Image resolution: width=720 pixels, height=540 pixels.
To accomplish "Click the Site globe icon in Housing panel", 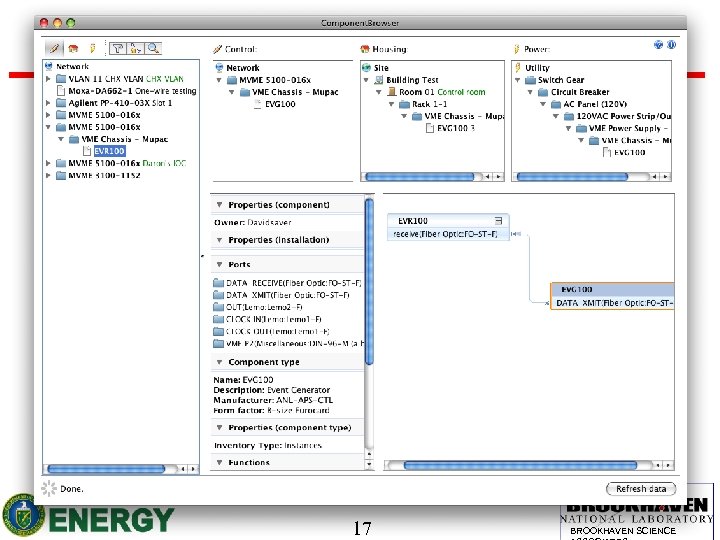I will click(x=366, y=68).
